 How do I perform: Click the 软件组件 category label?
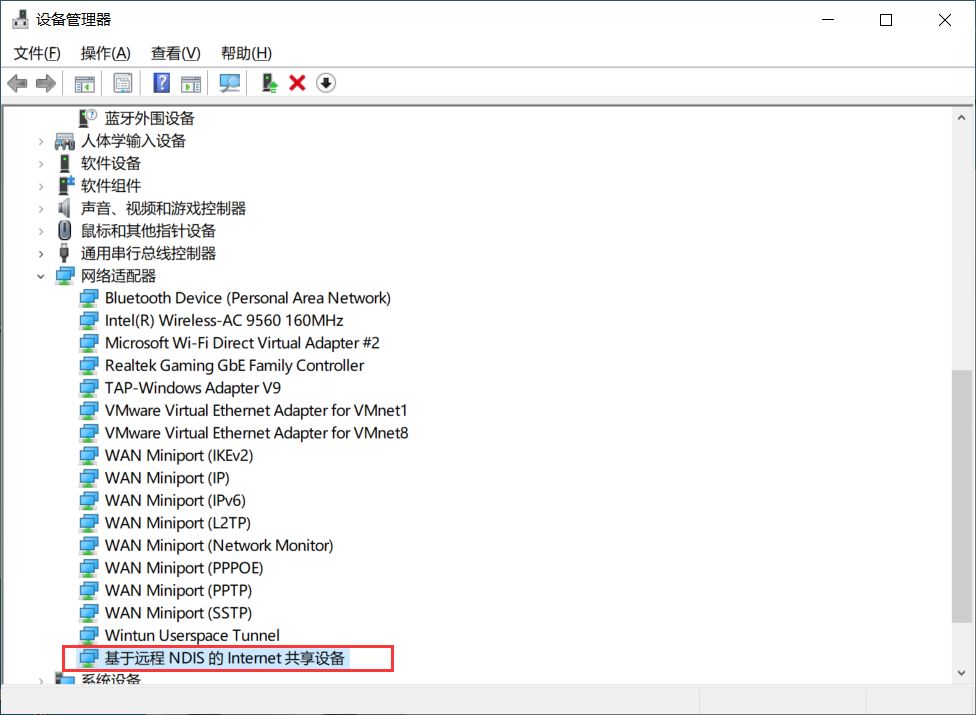111,186
